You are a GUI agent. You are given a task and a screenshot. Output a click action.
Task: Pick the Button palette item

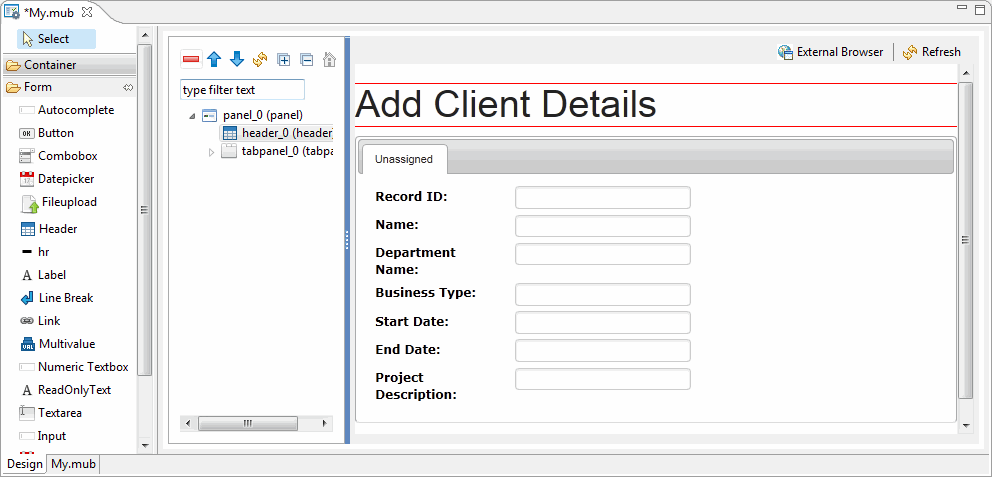coord(47,133)
